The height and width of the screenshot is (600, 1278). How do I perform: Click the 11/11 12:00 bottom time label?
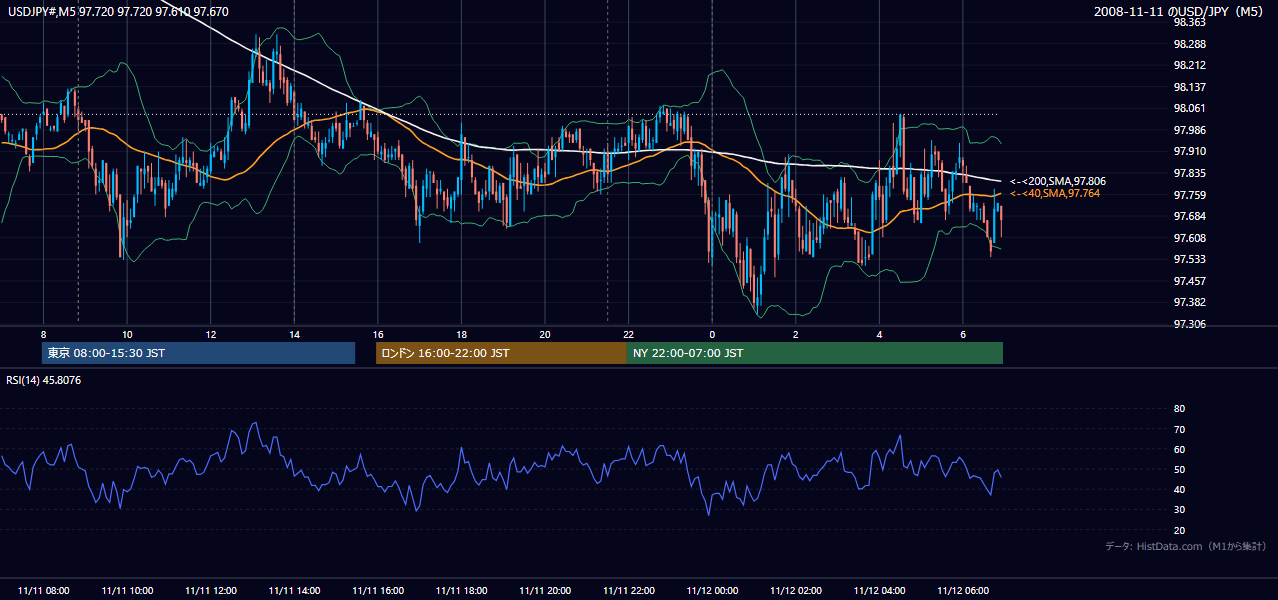(x=211, y=591)
